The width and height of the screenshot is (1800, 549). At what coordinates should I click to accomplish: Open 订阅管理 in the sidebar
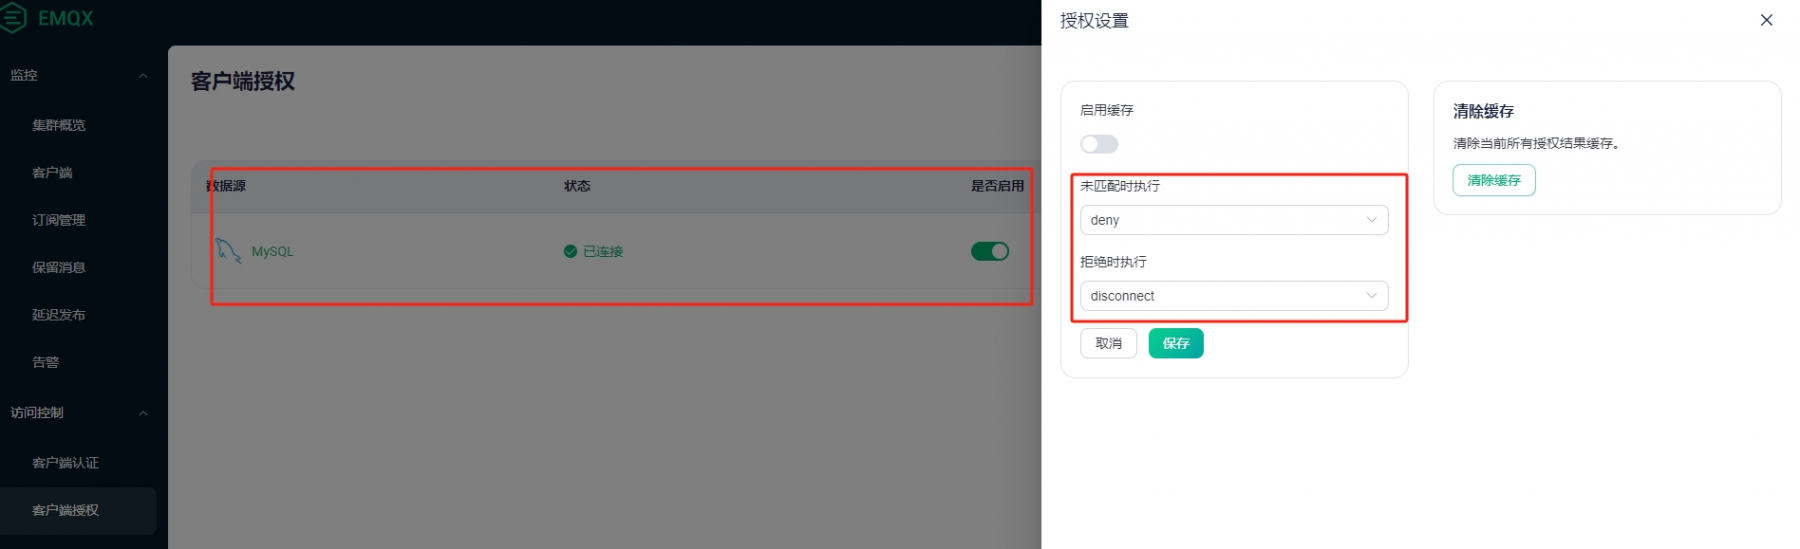[x=59, y=220]
